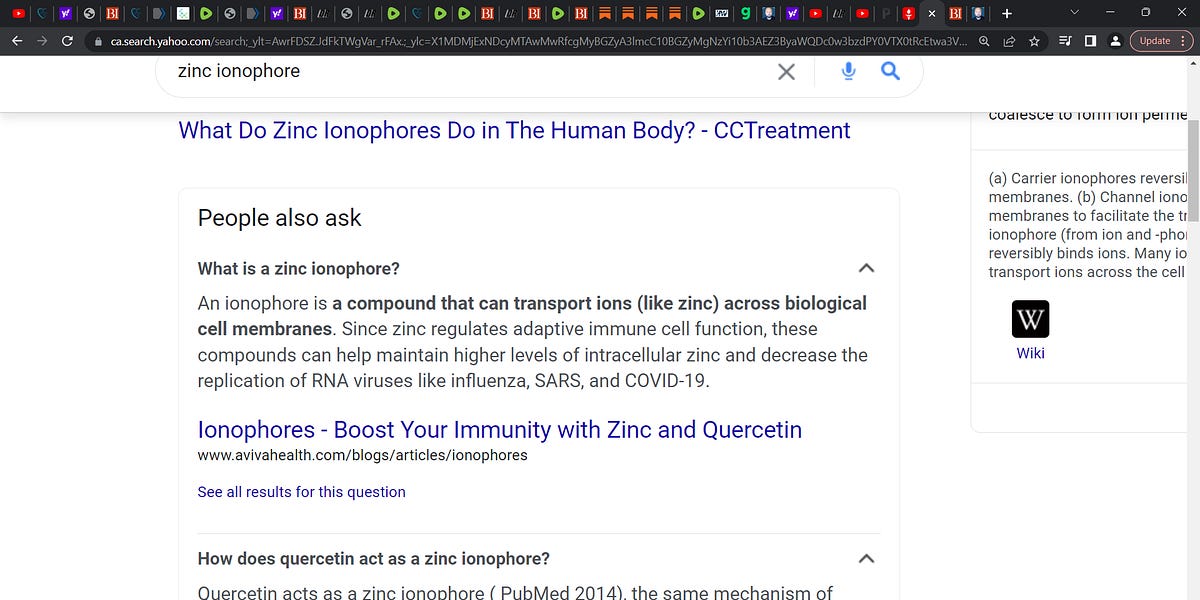This screenshot has width=1200, height=600.
Task: Start voice search with the microphone icon
Action: pos(849,71)
